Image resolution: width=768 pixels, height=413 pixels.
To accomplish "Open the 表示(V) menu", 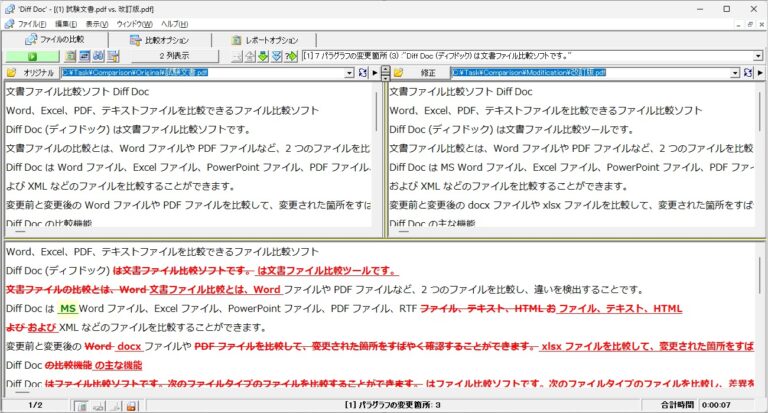I will 97,24.
